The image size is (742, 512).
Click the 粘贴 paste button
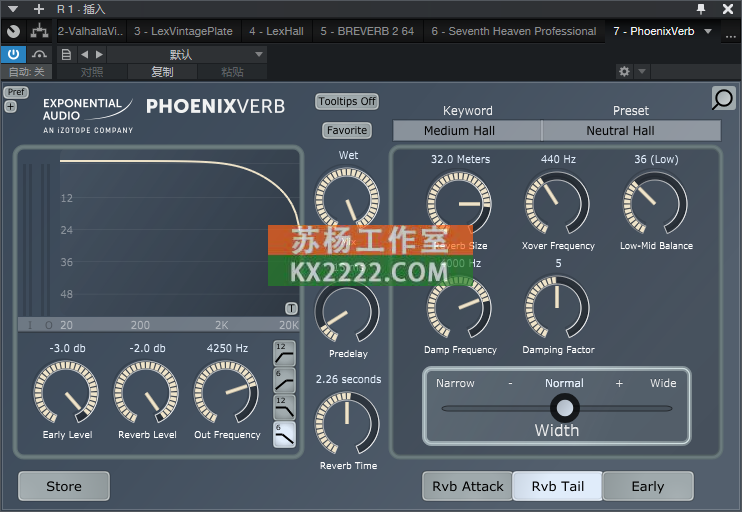click(x=232, y=72)
